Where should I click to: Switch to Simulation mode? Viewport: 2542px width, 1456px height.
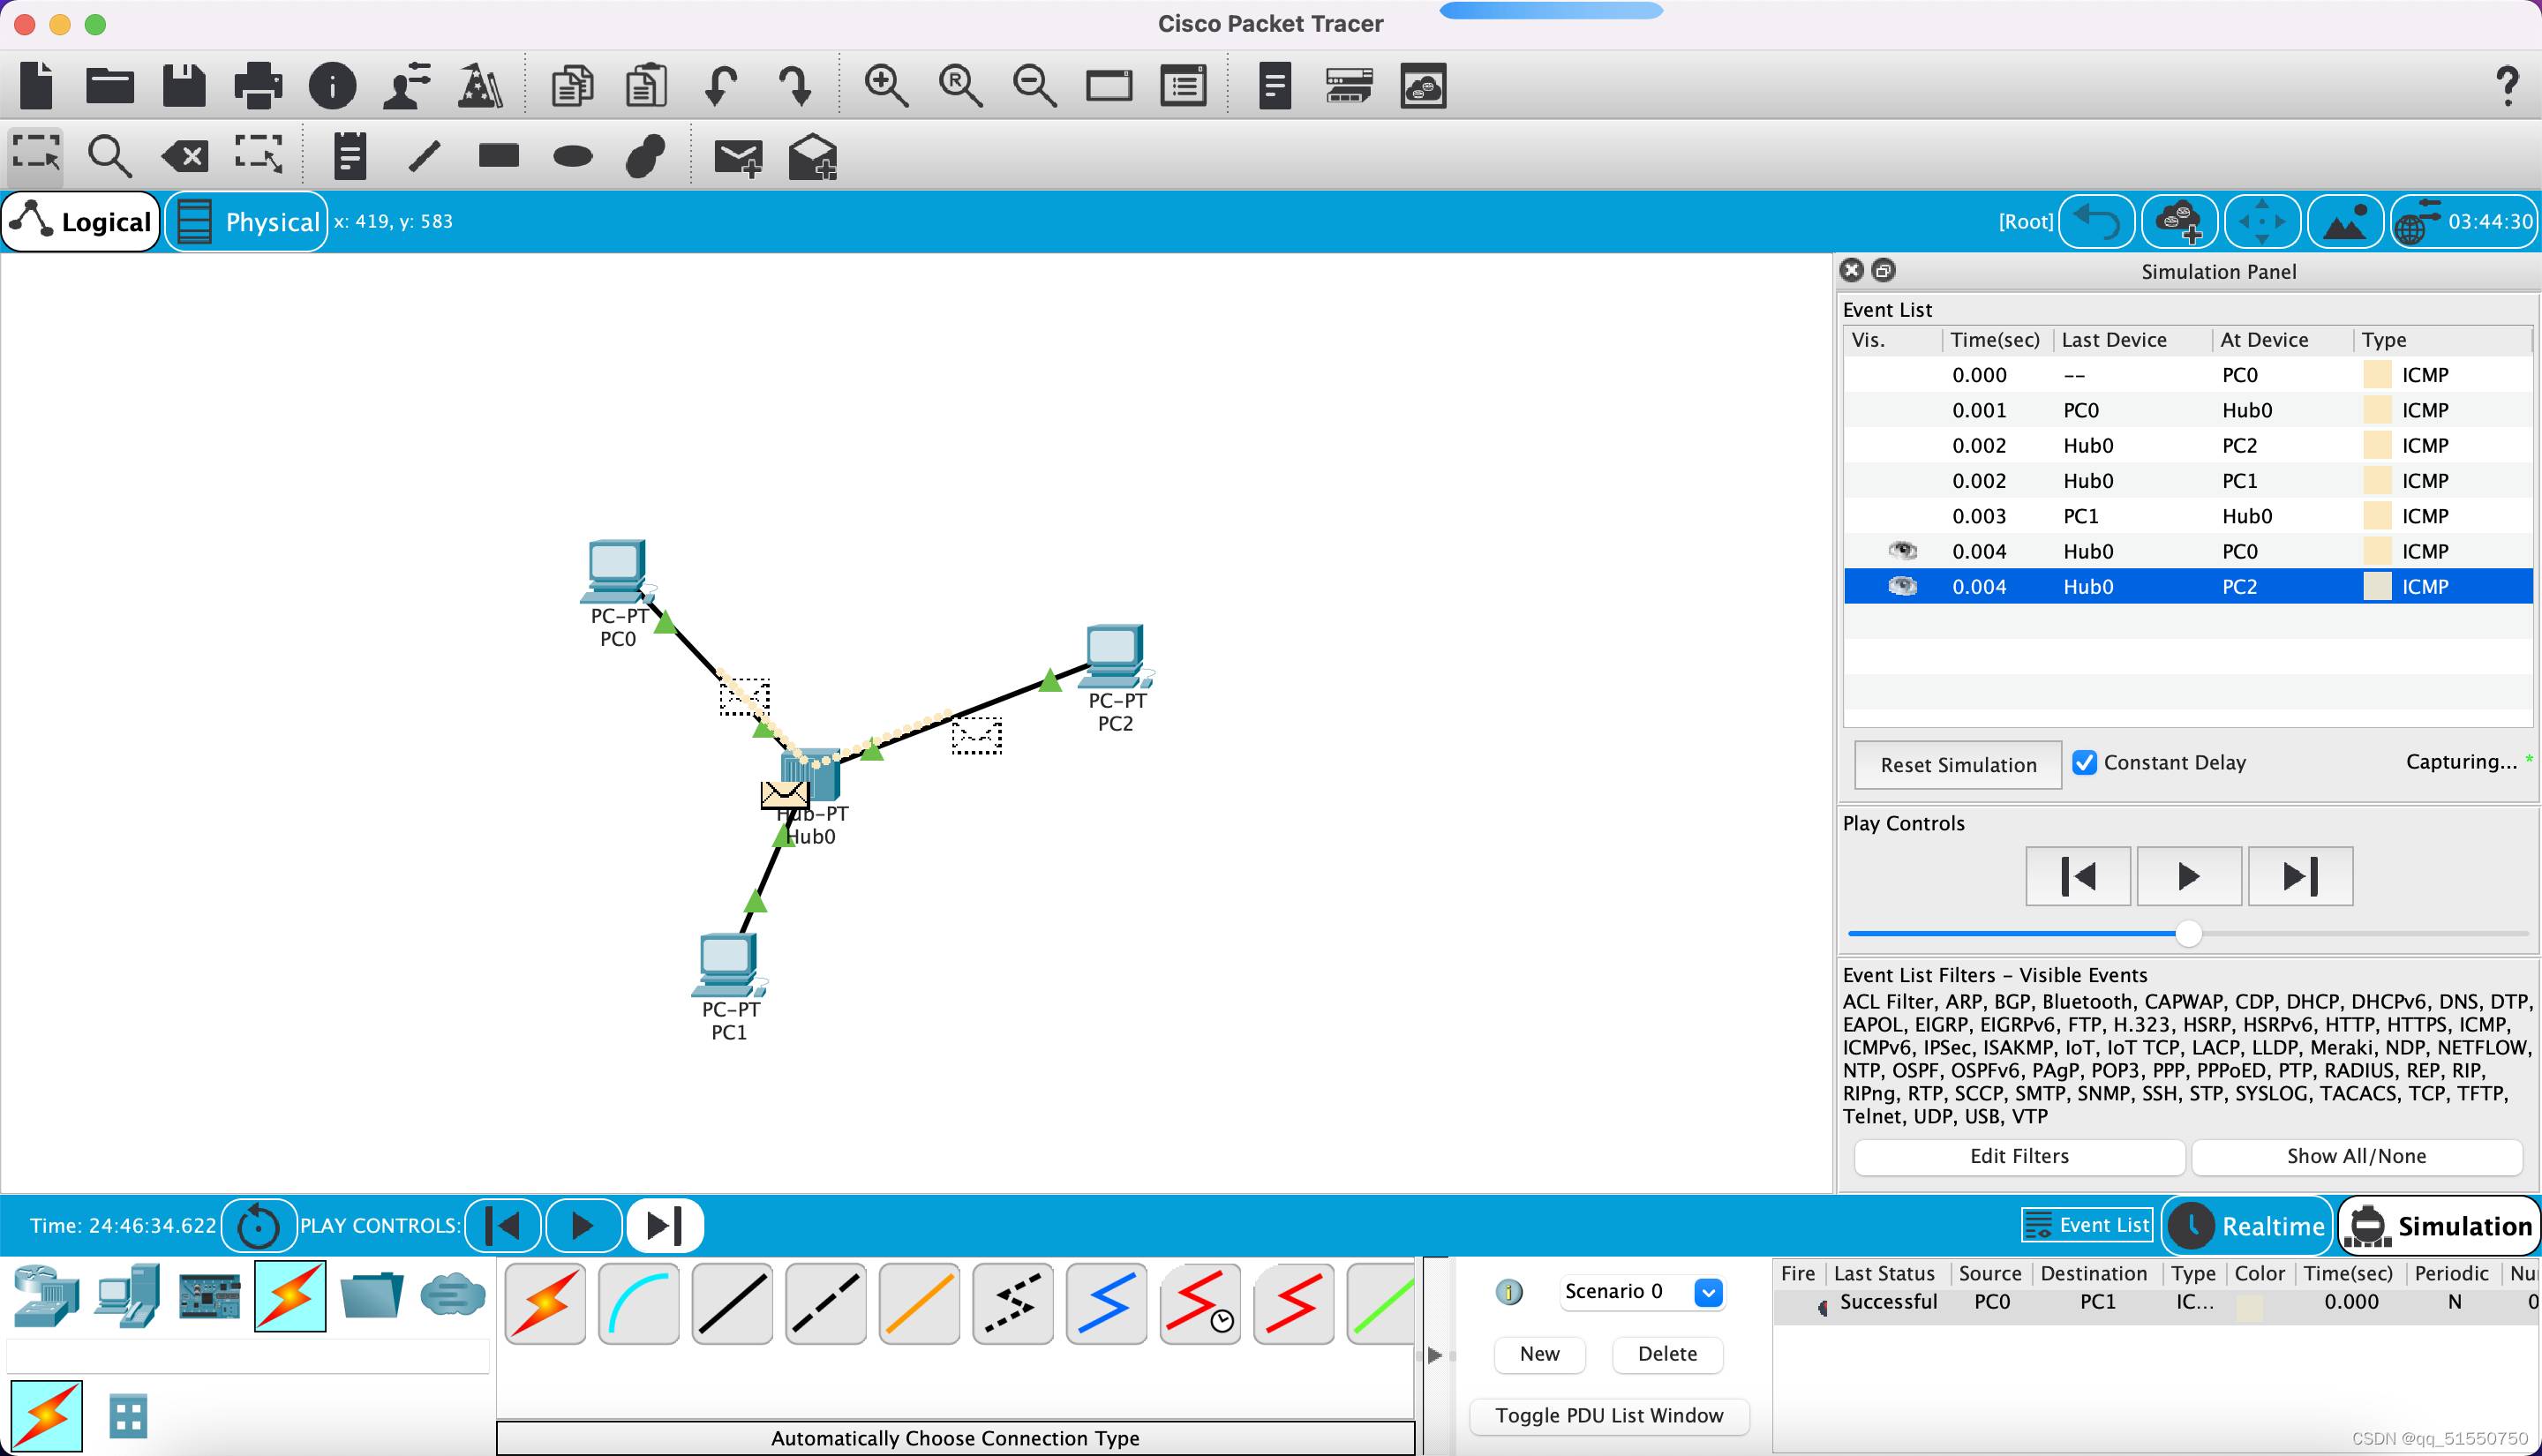2439,1226
